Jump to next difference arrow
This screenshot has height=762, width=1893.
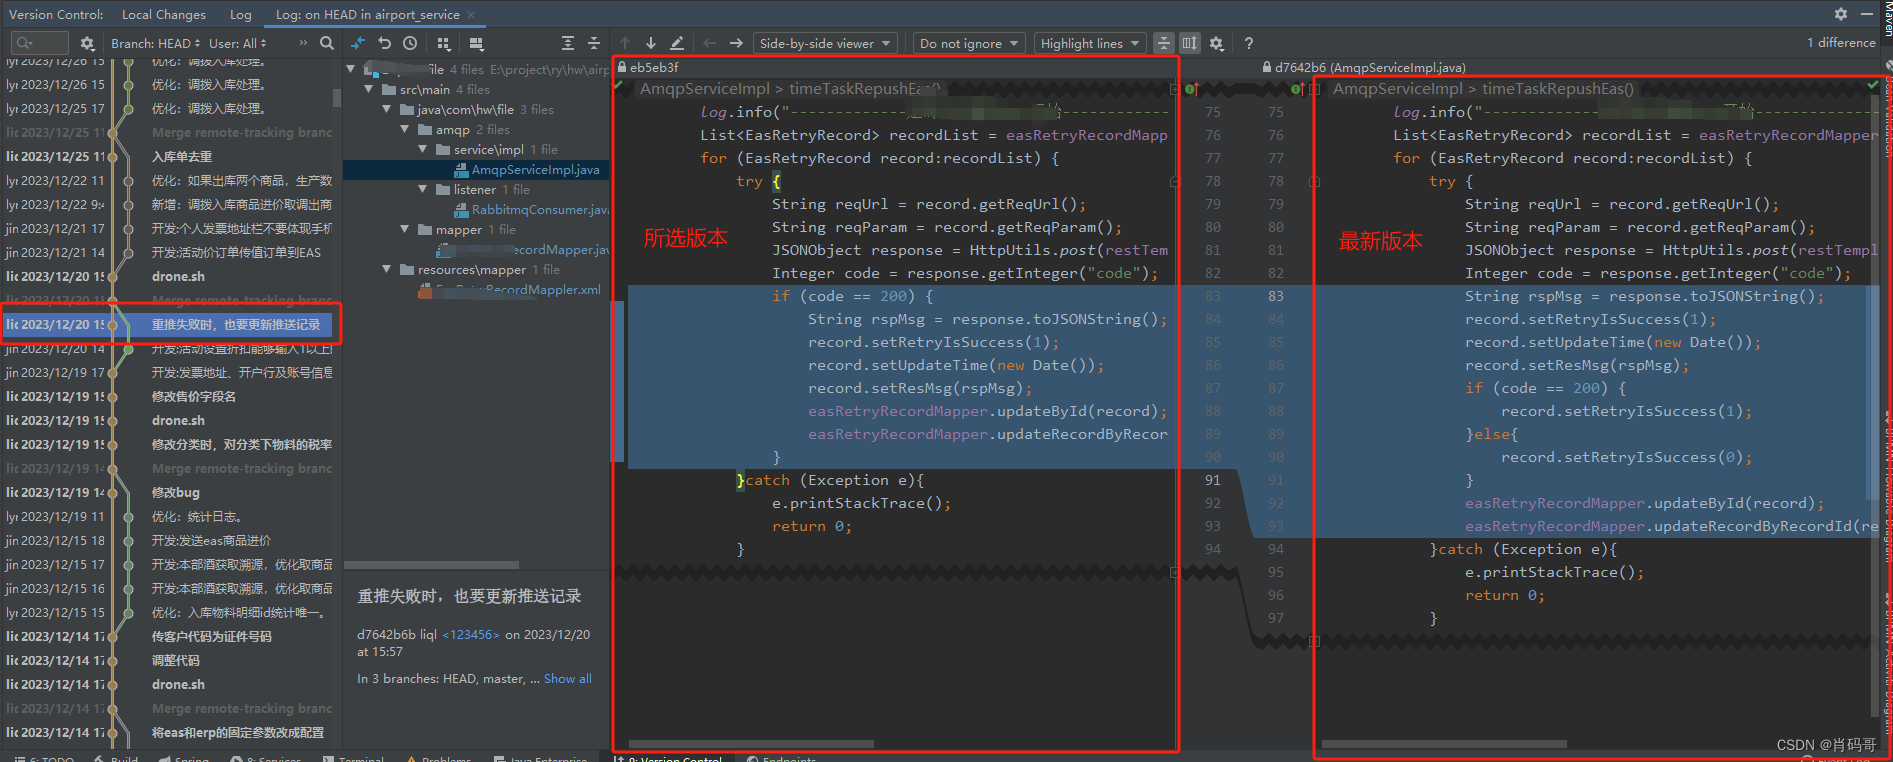point(651,43)
